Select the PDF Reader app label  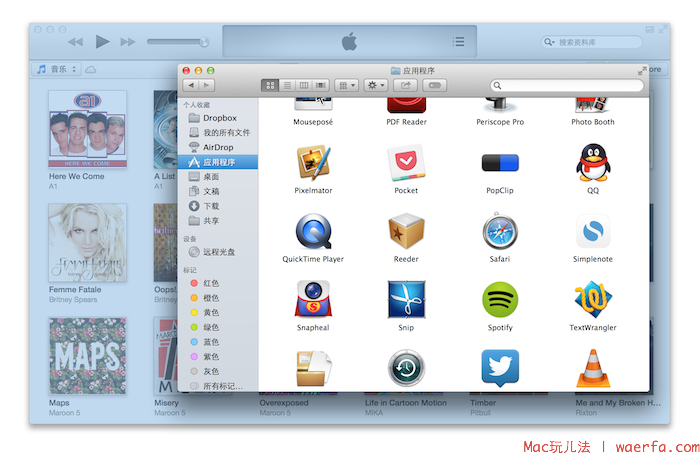[406, 122]
